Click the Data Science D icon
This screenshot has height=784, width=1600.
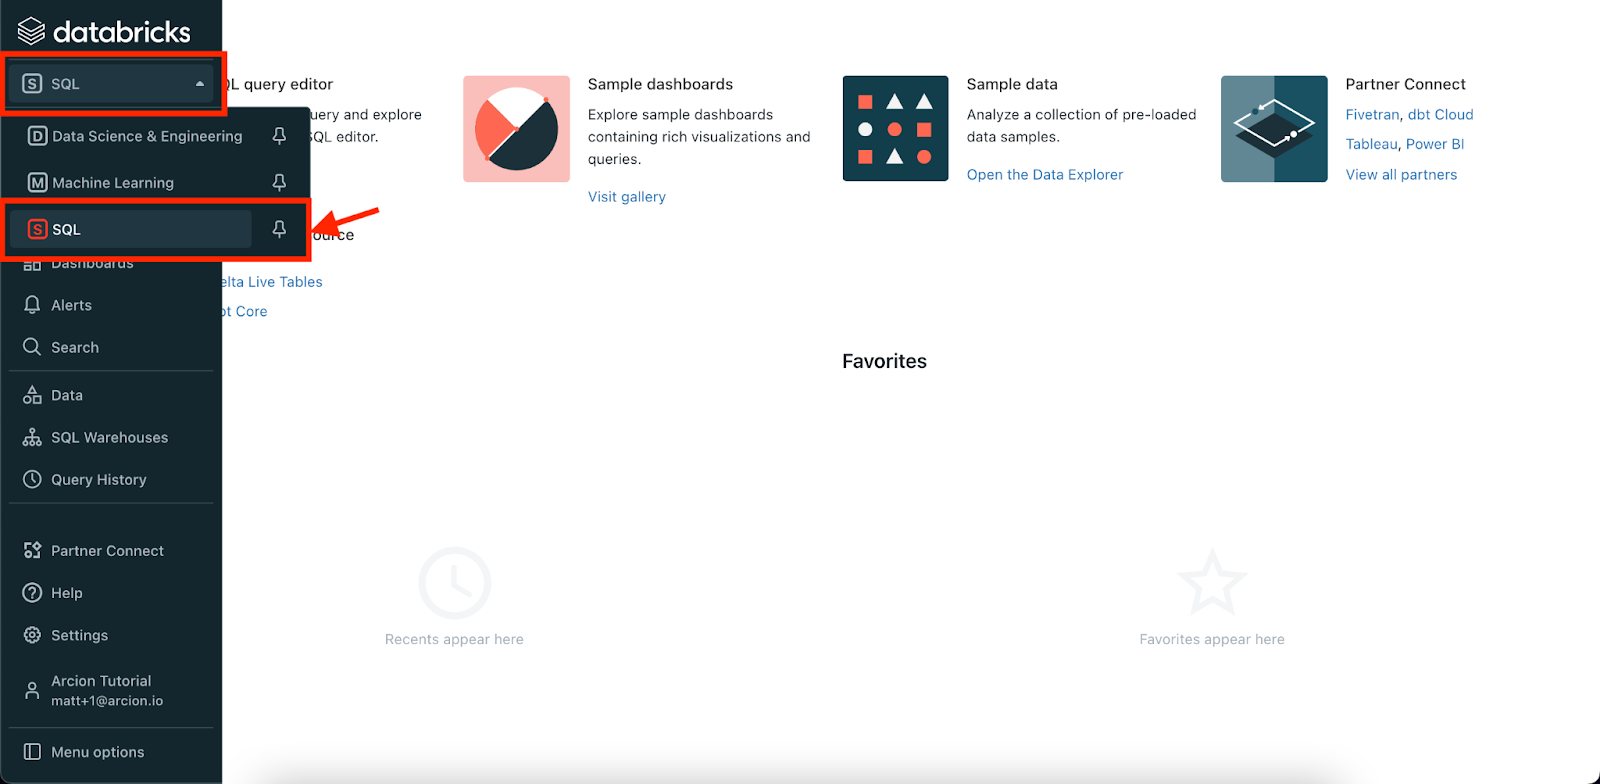[37, 136]
